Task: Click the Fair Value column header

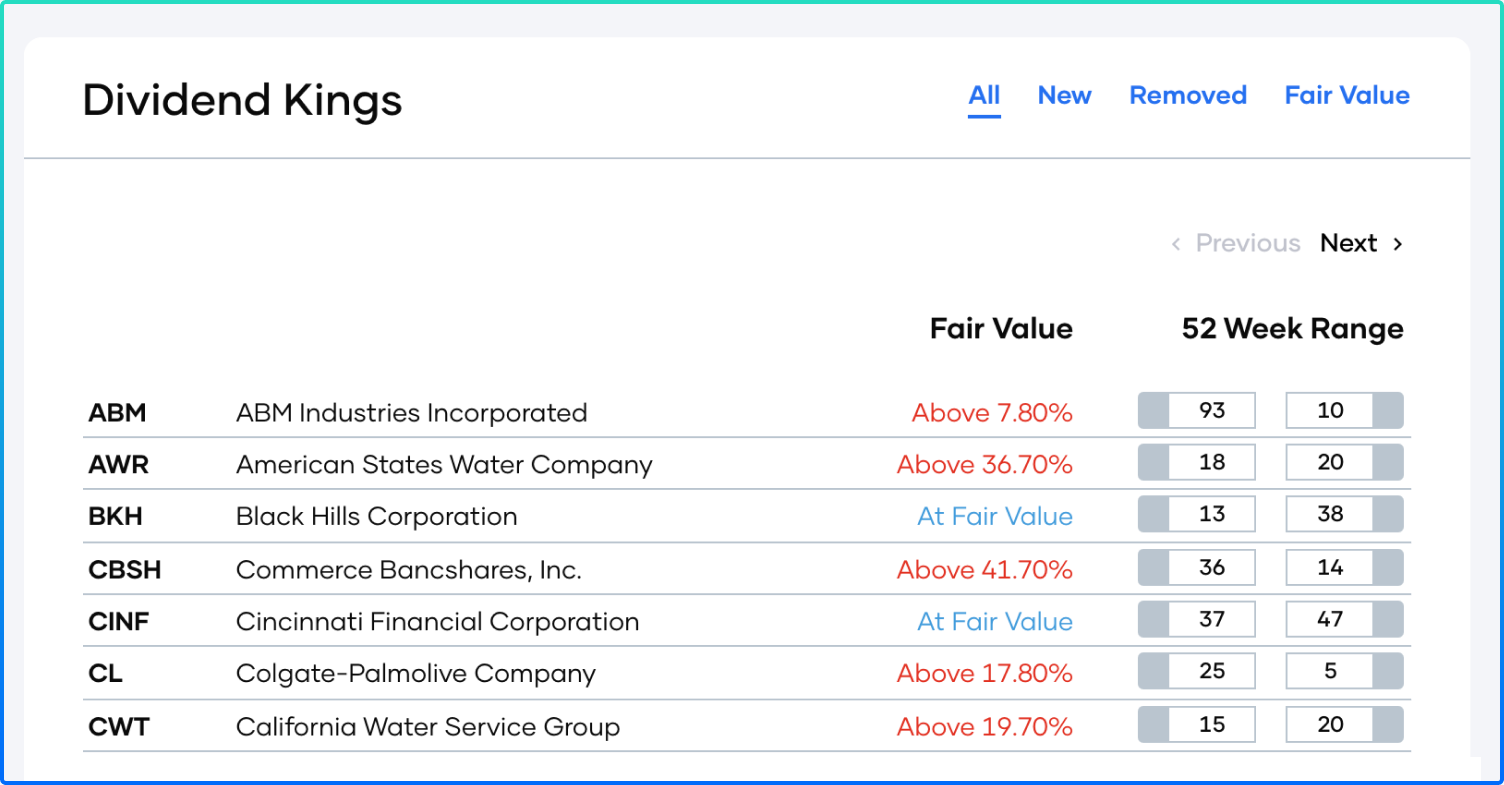Action: coord(1001,329)
